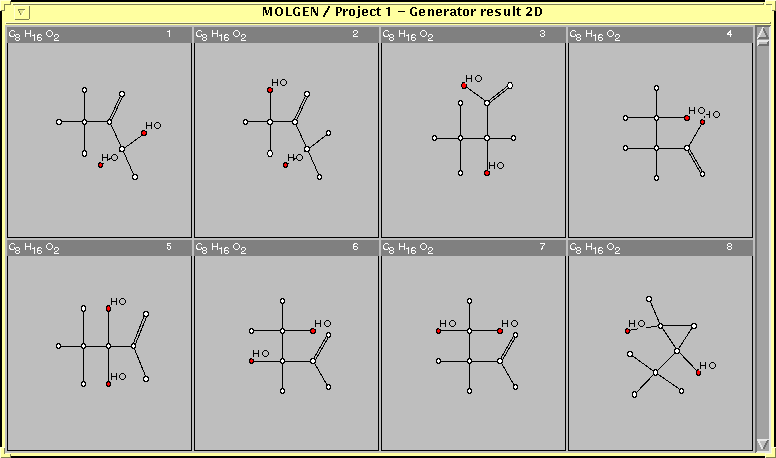The height and width of the screenshot is (458, 776).
Task: Select molecule structure number 1
Action: [x=99, y=140]
